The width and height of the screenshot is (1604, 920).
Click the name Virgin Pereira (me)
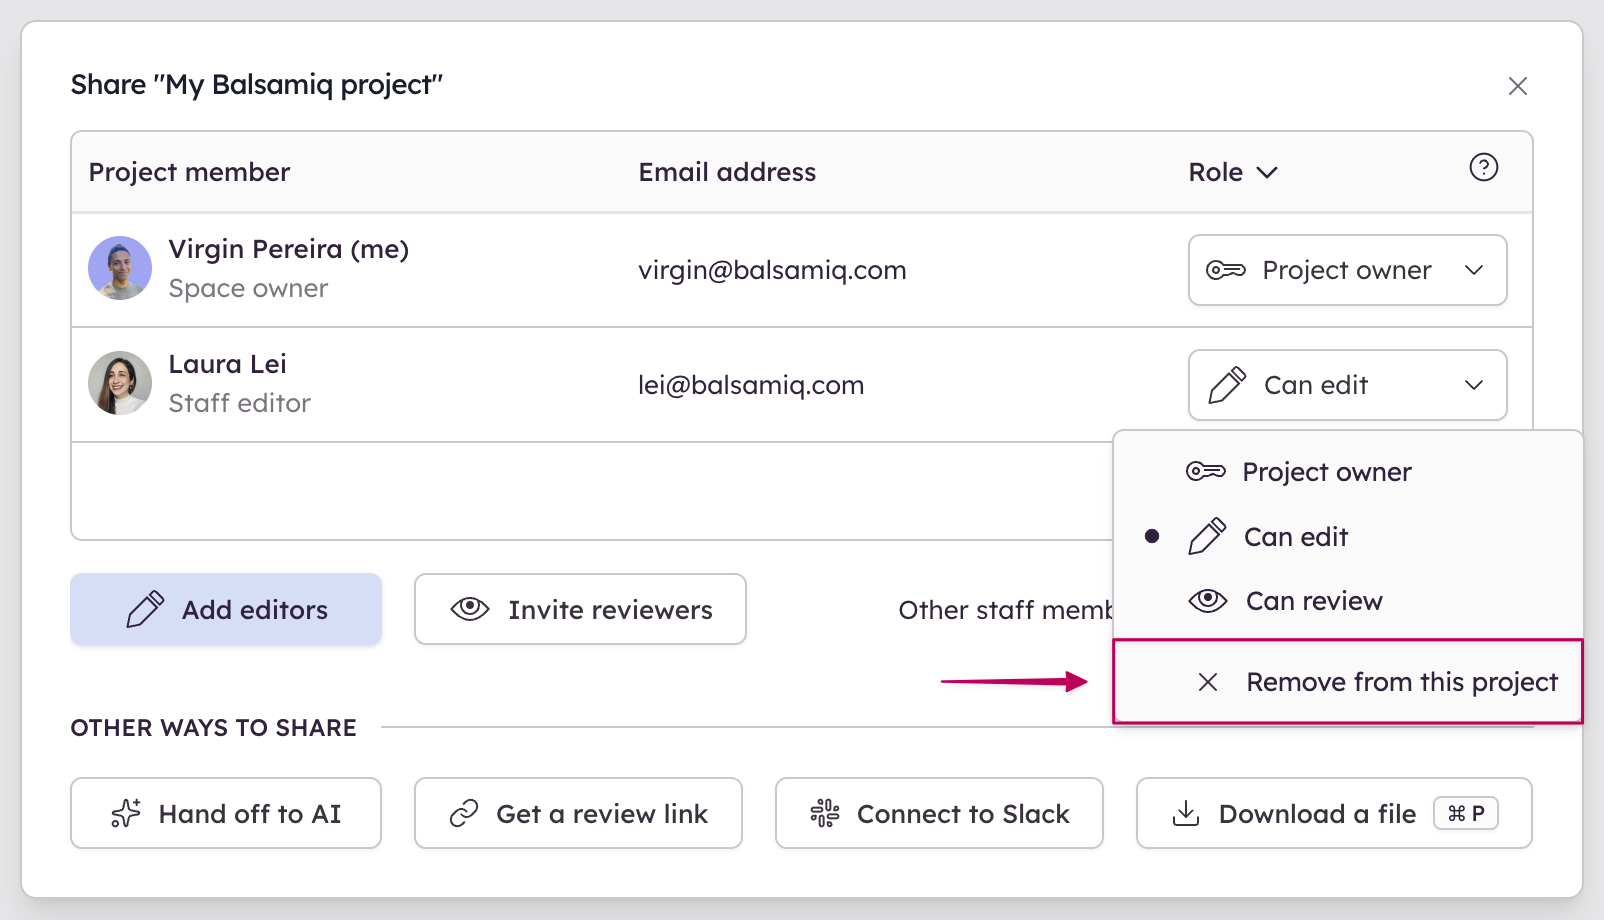pos(289,249)
